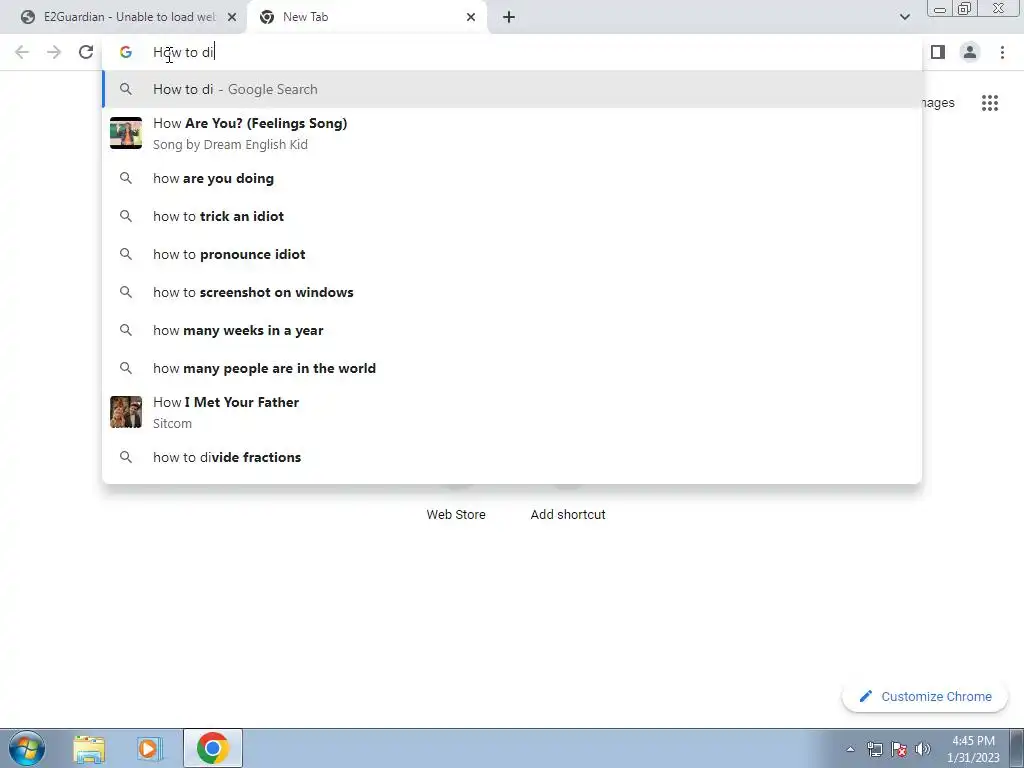The height and width of the screenshot is (768, 1024).
Task: Click Add shortcut
Action: (x=568, y=515)
